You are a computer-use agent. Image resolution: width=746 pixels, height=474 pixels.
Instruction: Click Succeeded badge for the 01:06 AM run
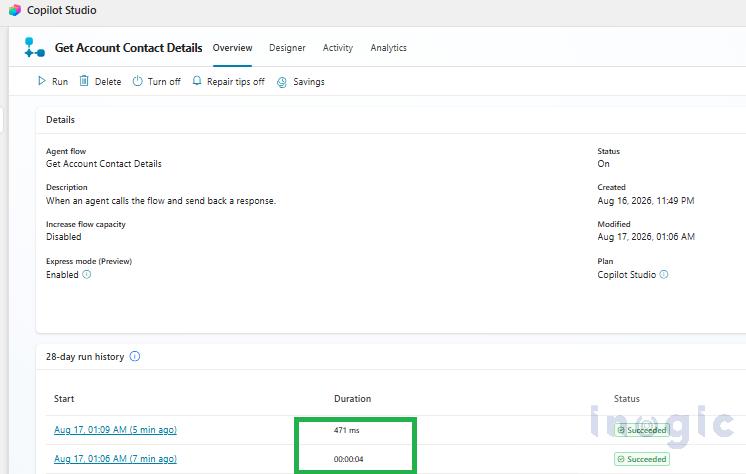[642, 459]
